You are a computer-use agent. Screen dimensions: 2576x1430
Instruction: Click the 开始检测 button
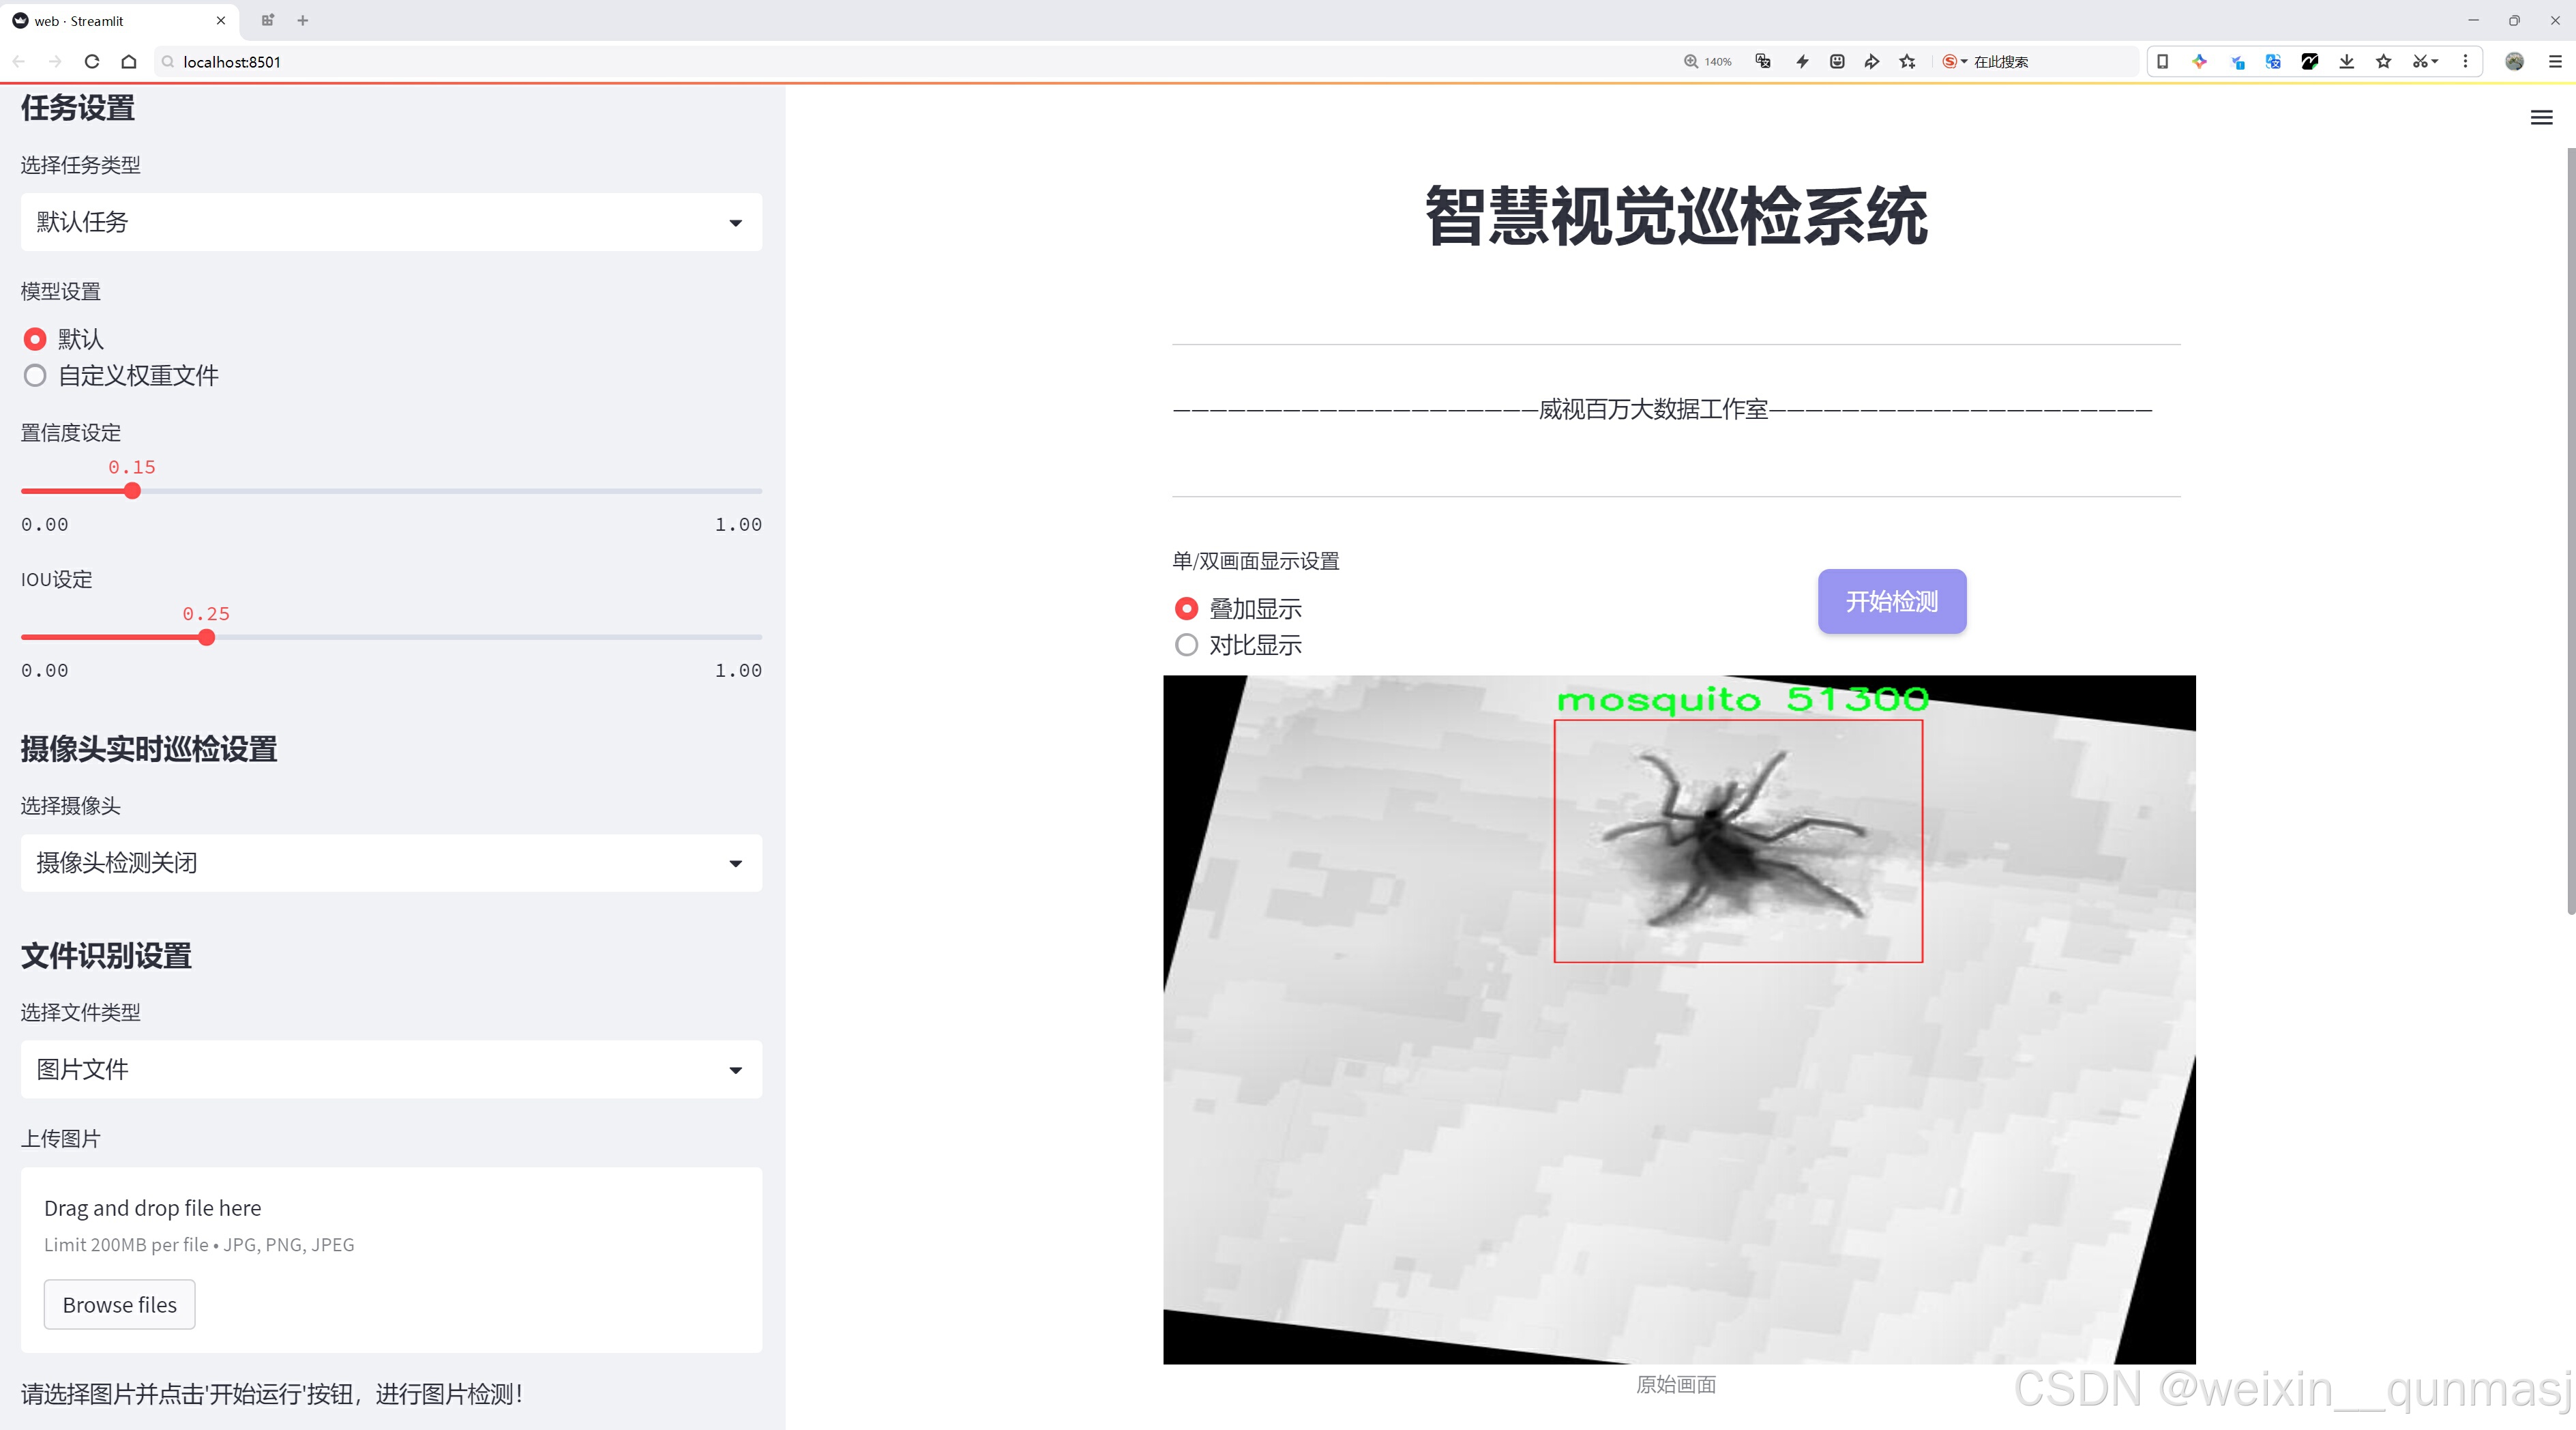1891,601
